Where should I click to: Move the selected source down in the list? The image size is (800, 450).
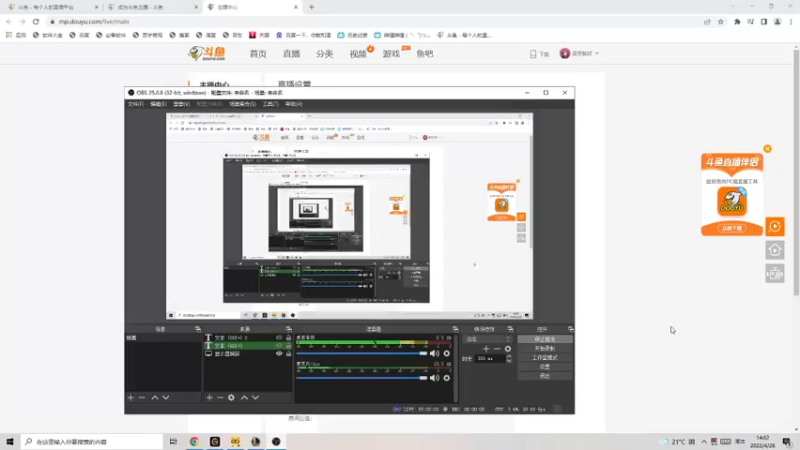(x=256, y=397)
